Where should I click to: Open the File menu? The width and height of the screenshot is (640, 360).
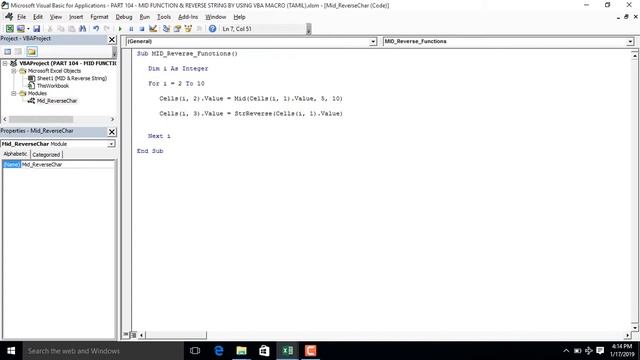click(x=21, y=17)
